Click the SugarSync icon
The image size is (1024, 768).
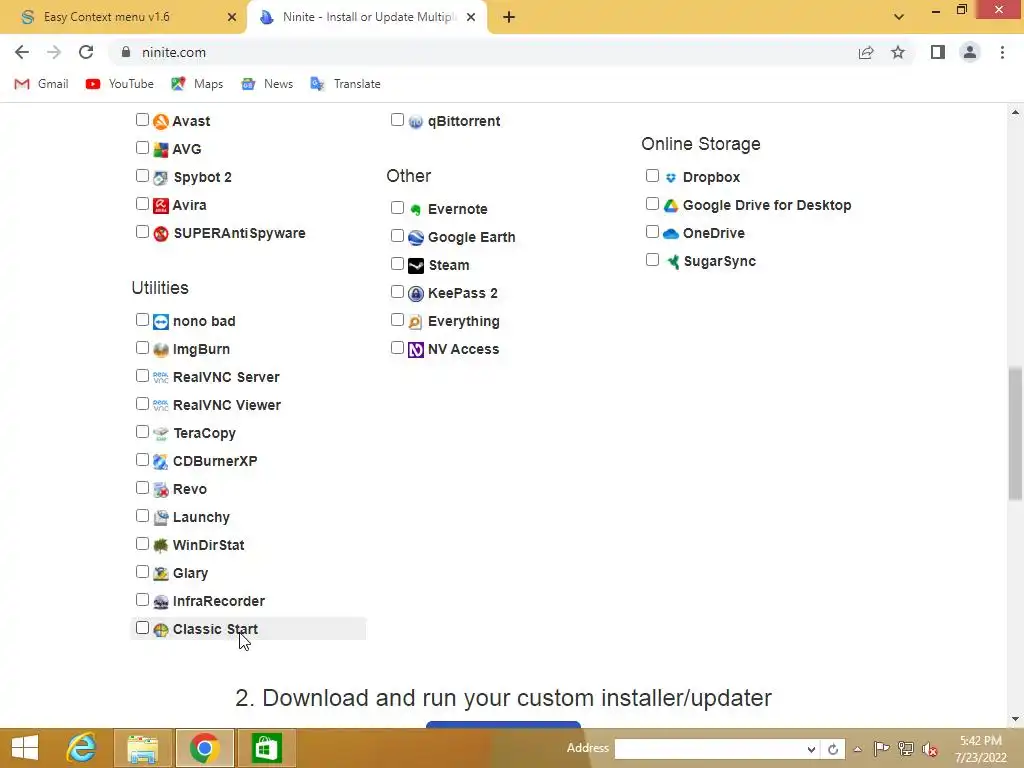672,262
